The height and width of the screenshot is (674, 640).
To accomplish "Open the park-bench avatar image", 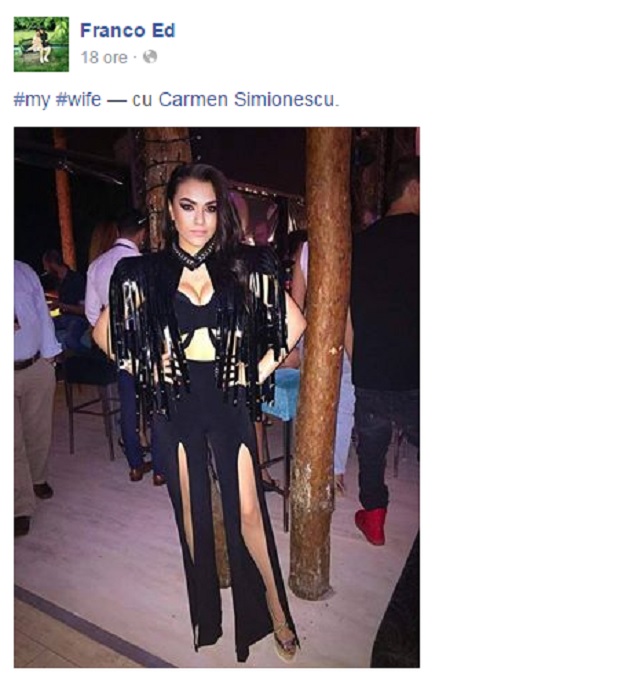I will pos(41,44).
